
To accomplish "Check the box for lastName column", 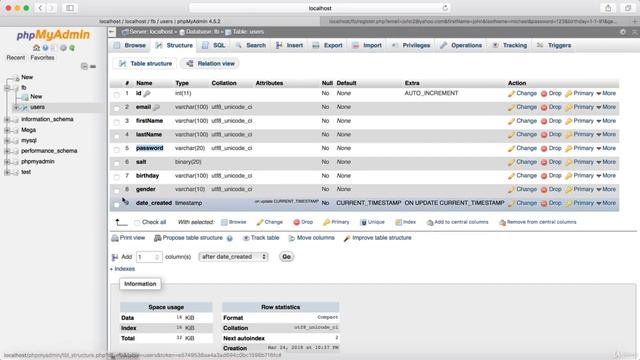I will pyautogui.click(x=117, y=136).
